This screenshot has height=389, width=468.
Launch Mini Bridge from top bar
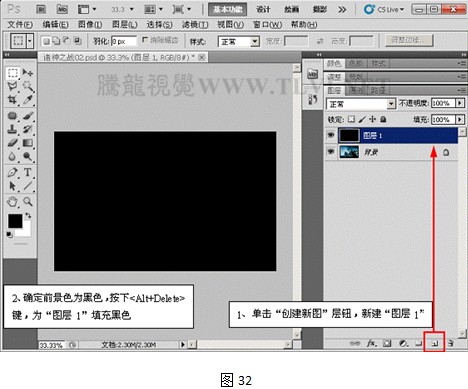click(62, 9)
